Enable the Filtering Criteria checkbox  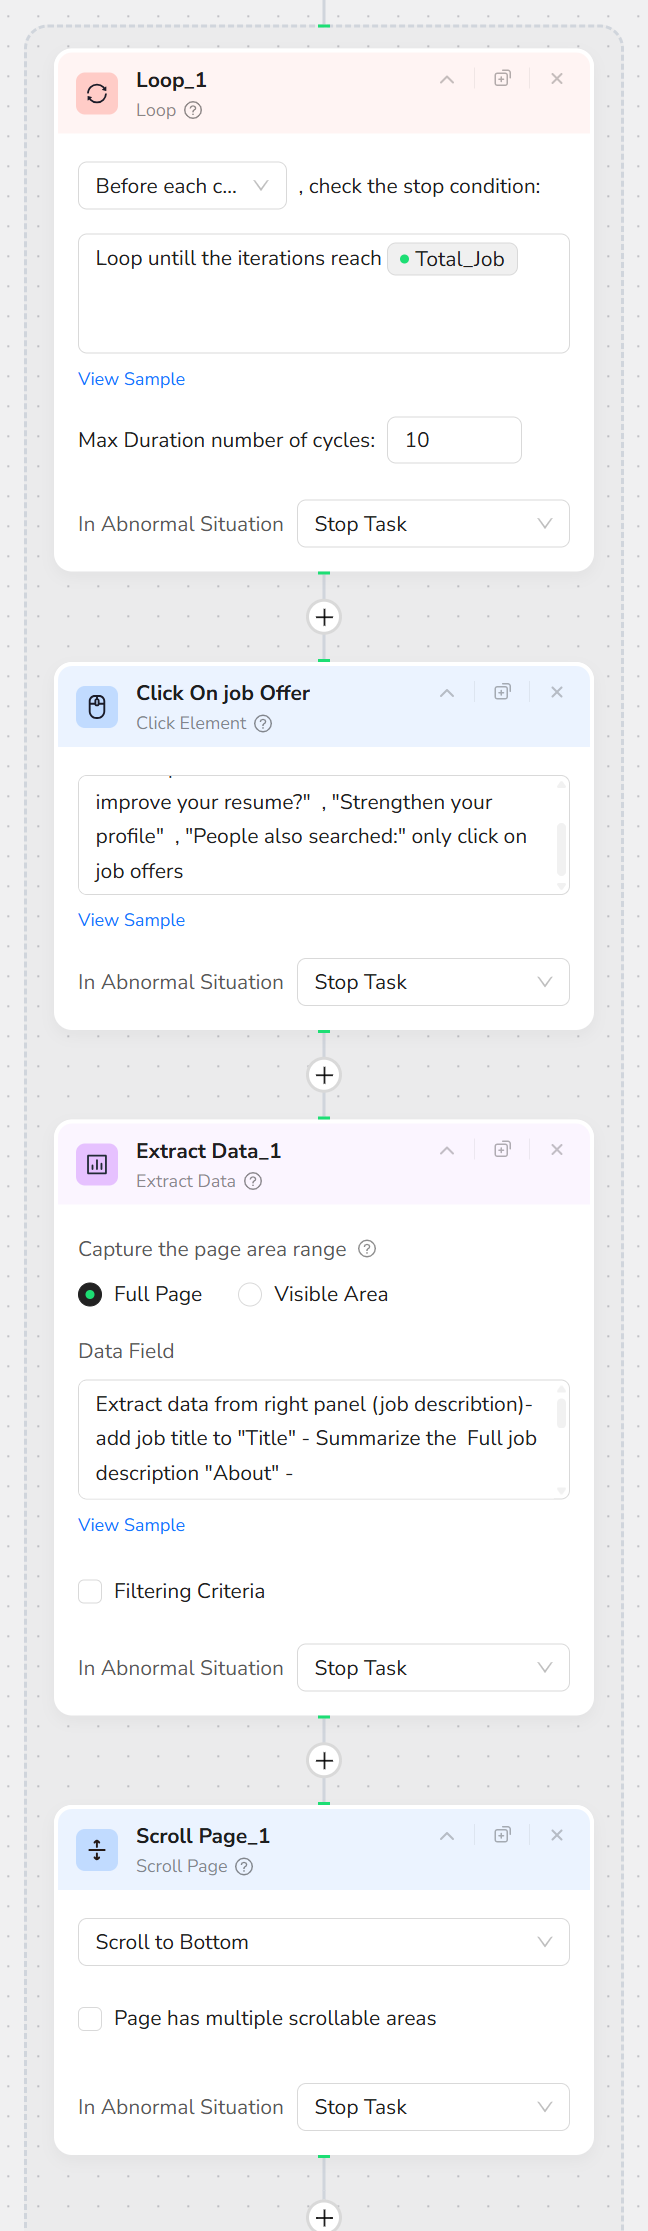(90, 1591)
